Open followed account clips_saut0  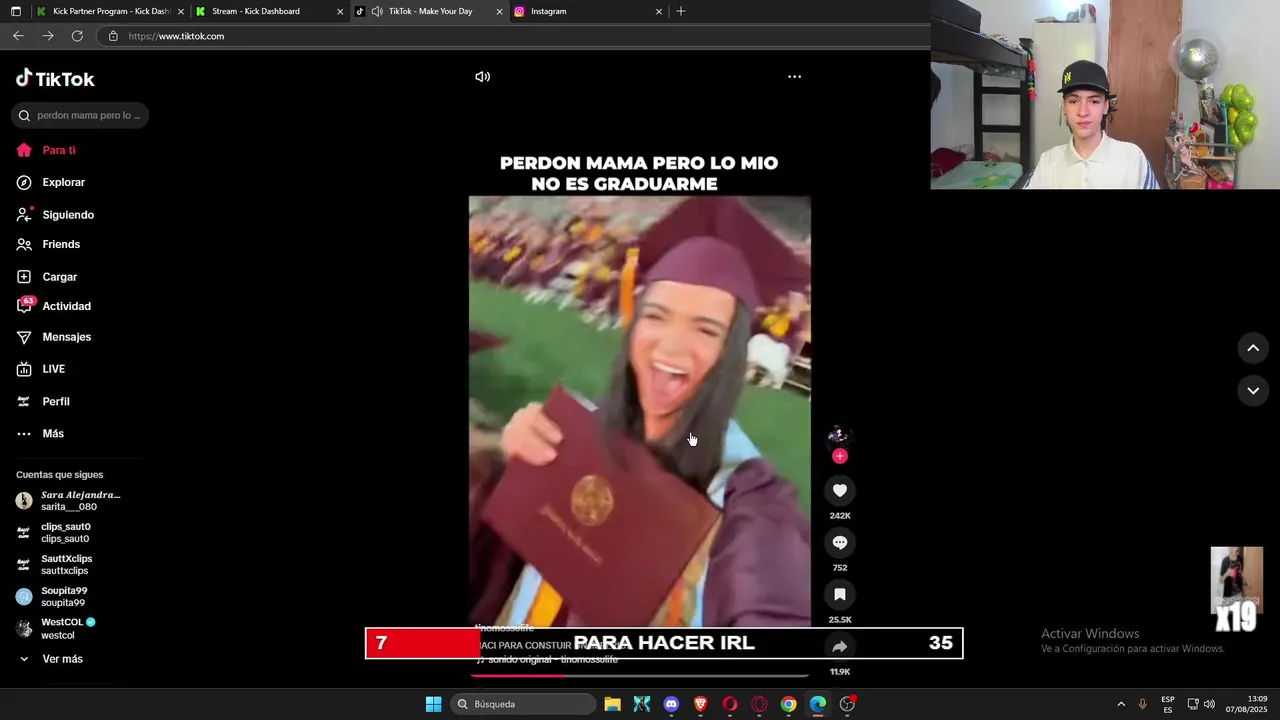(54, 533)
